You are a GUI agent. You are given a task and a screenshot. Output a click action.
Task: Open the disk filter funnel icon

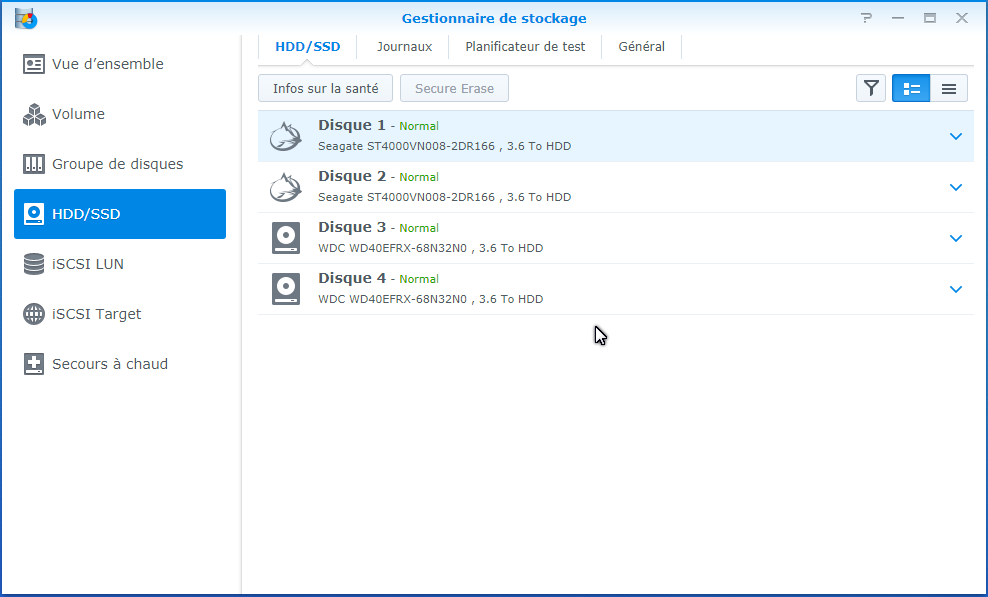click(x=871, y=88)
